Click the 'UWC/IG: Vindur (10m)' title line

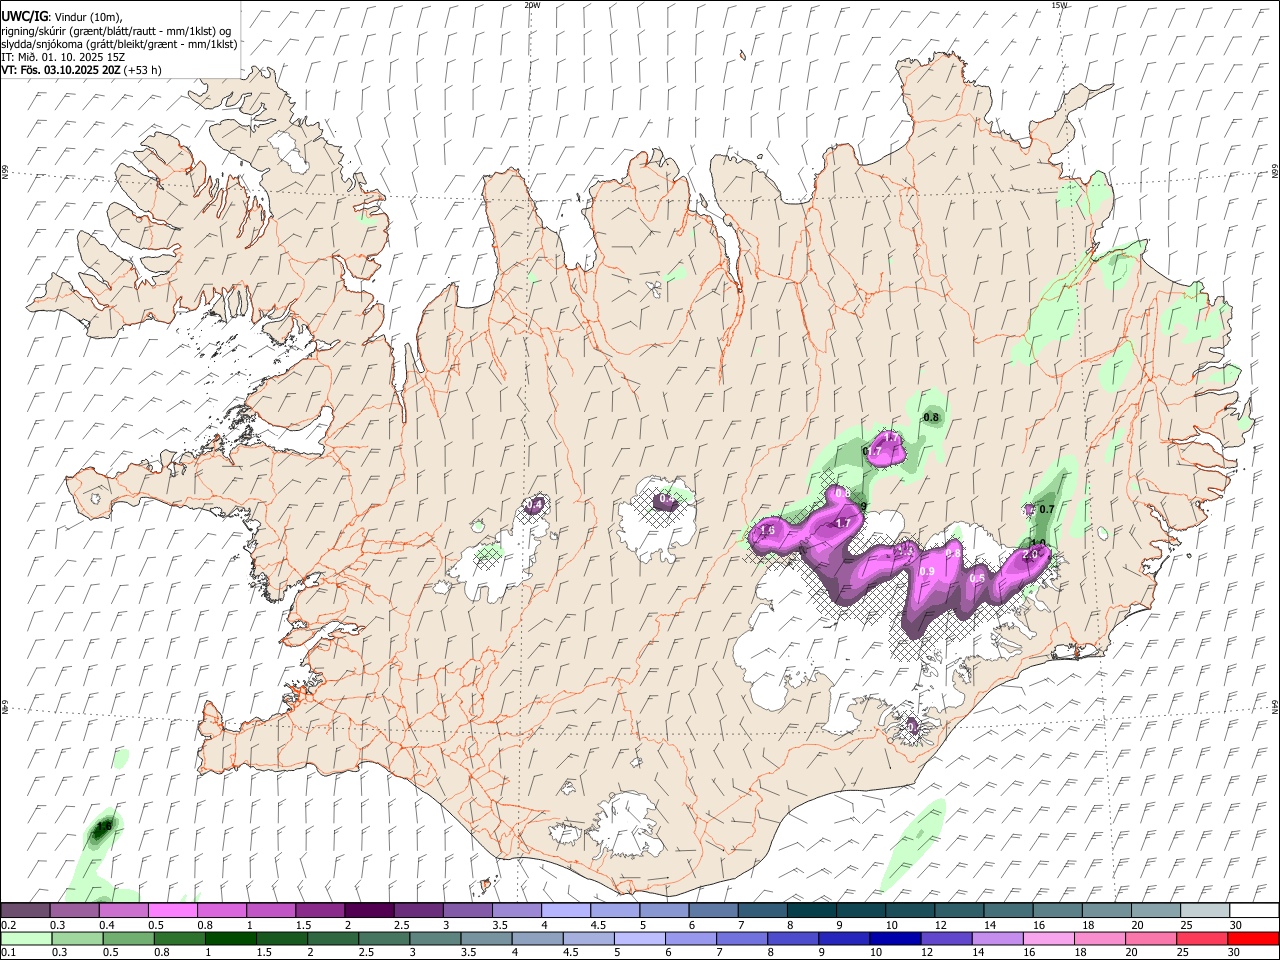point(61,17)
